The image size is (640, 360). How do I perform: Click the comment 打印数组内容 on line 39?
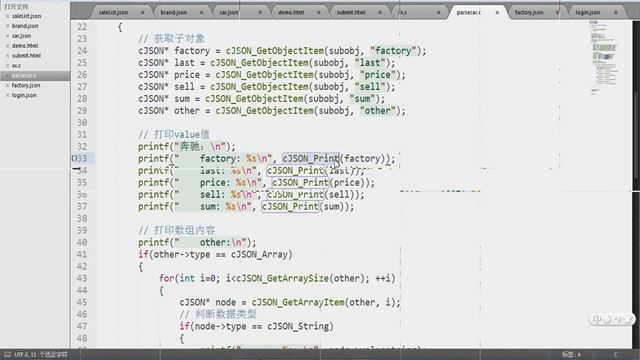click(176, 231)
